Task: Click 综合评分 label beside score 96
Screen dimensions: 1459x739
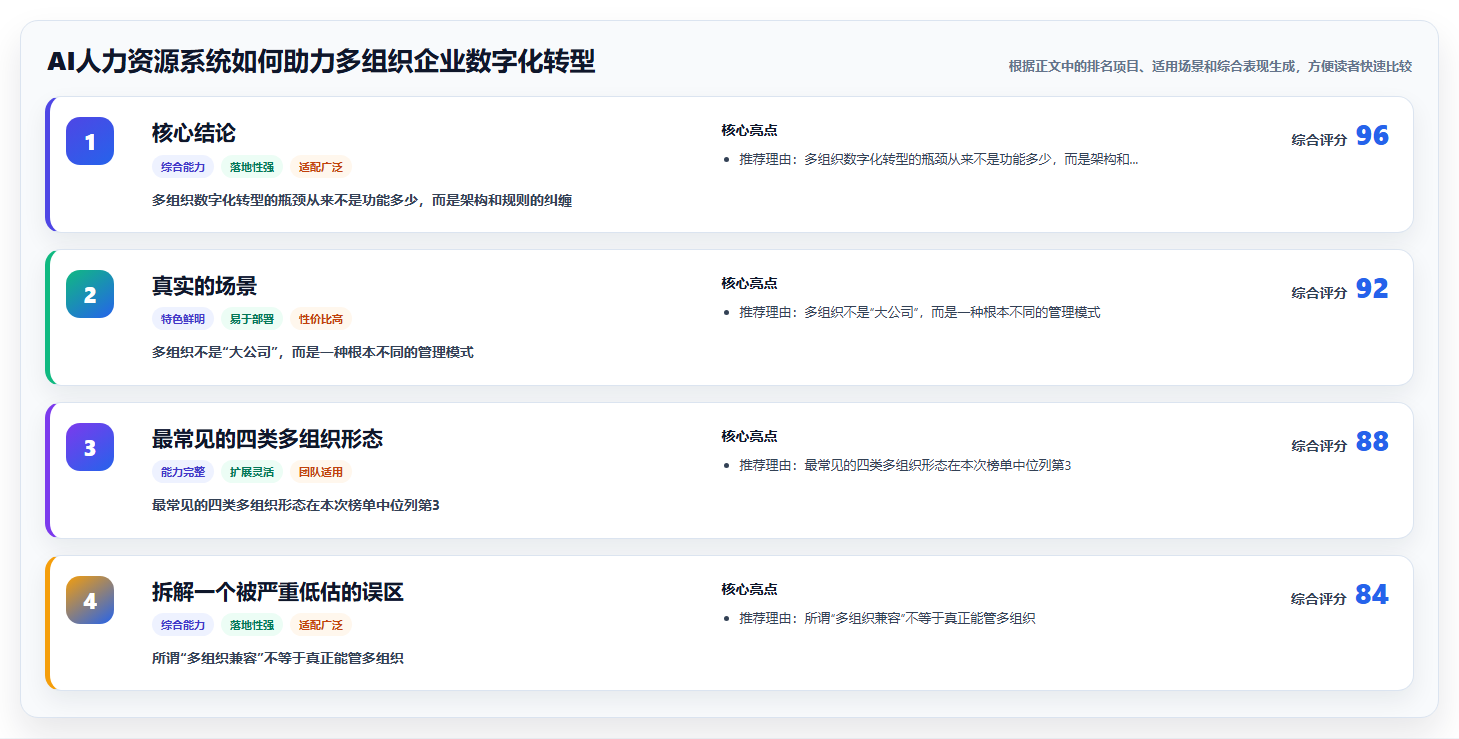Action: click(x=1319, y=140)
